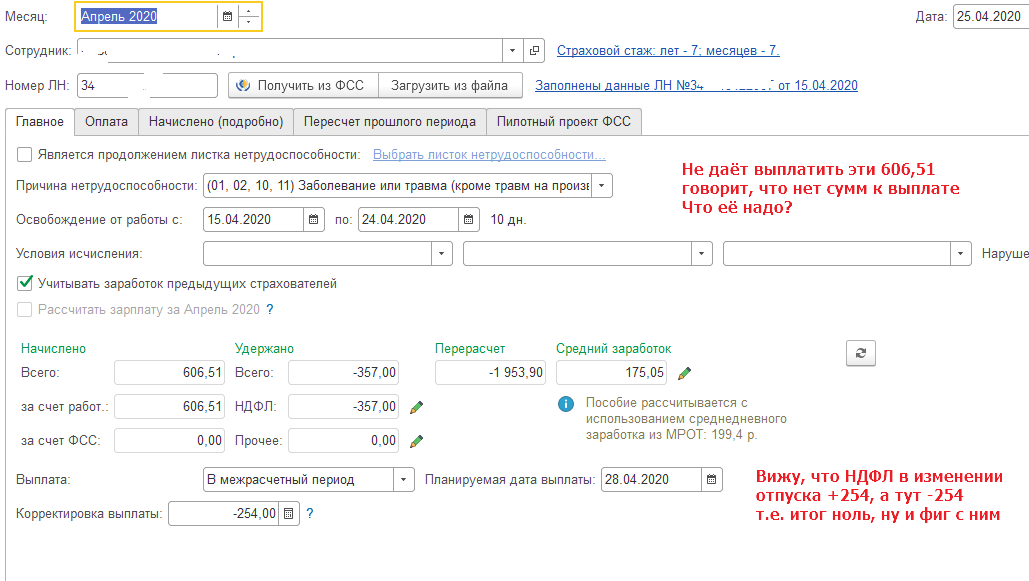Viewport: 1029px width, 581px height.
Task: Open calendar for release start date 15.04.2020
Action: point(314,220)
